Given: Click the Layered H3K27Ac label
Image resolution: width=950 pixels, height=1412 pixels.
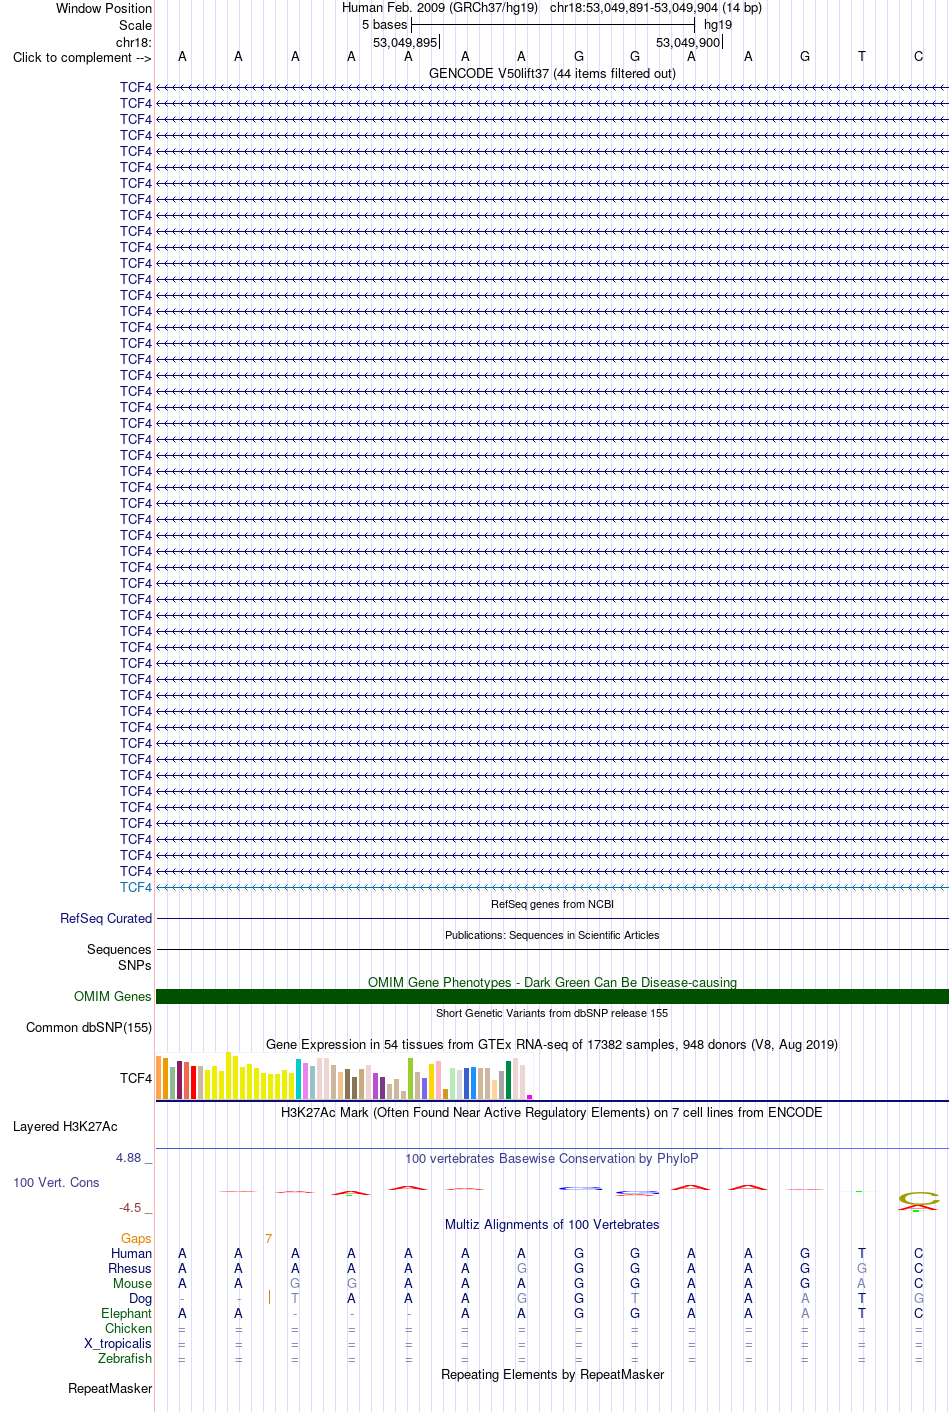Looking at the screenshot, I should coord(65,1127).
